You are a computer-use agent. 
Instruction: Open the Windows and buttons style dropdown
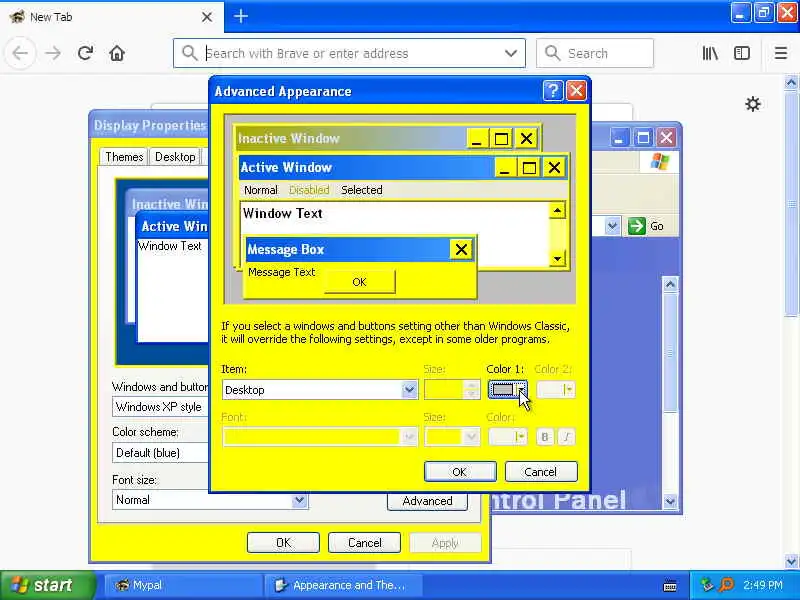click(x=160, y=407)
